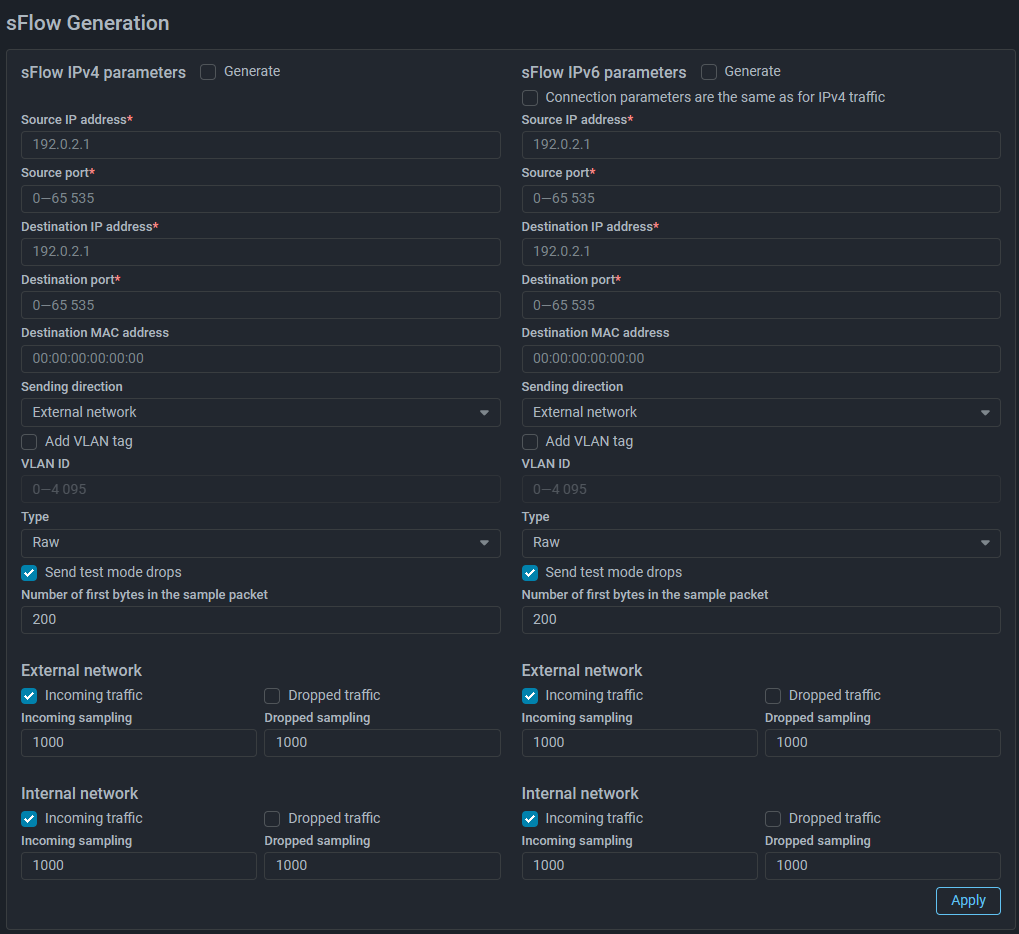
Task: Toggle IPv6 Add VLAN tag checkbox
Action: click(530, 442)
